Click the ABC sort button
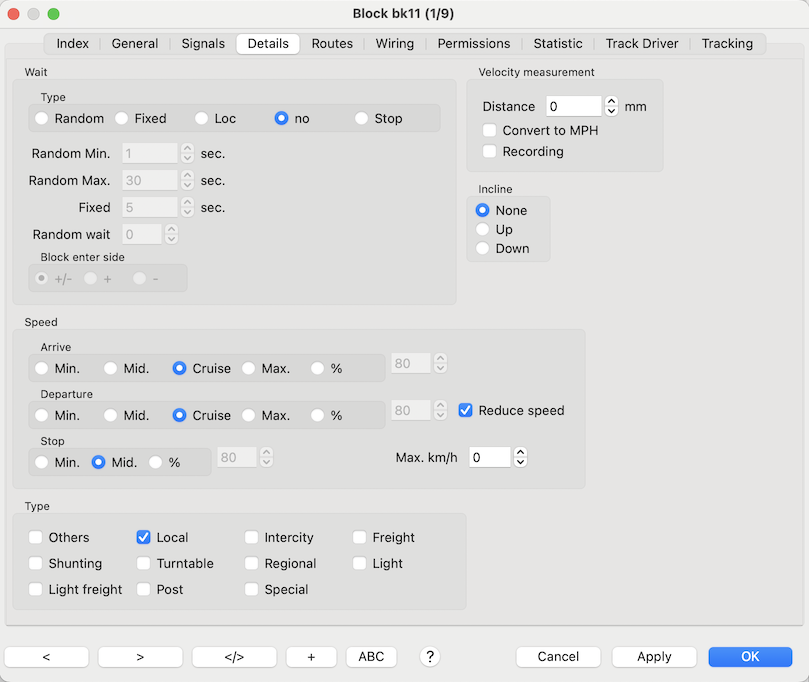Screen dimensions: 809x682 coord(371,657)
